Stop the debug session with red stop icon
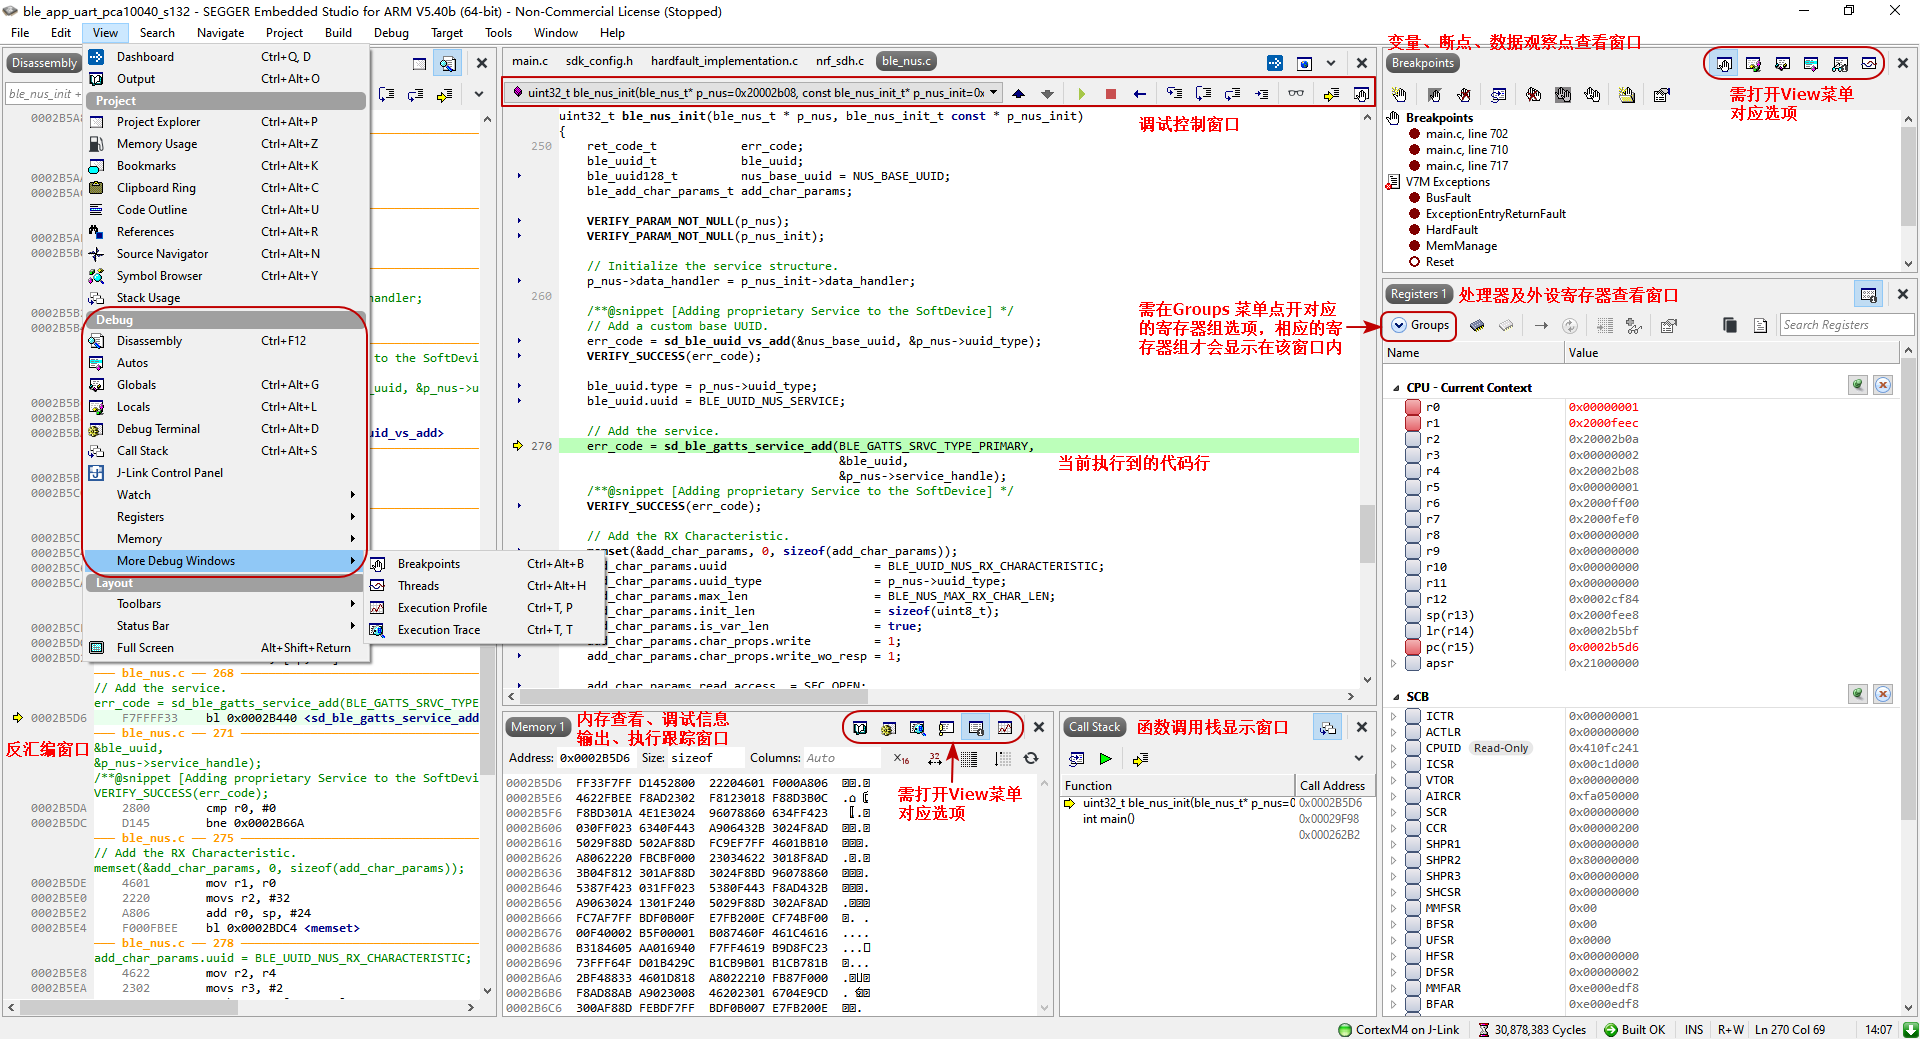Image resolution: width=1920 pixels, height=1039 pixels. (1110, 94)
